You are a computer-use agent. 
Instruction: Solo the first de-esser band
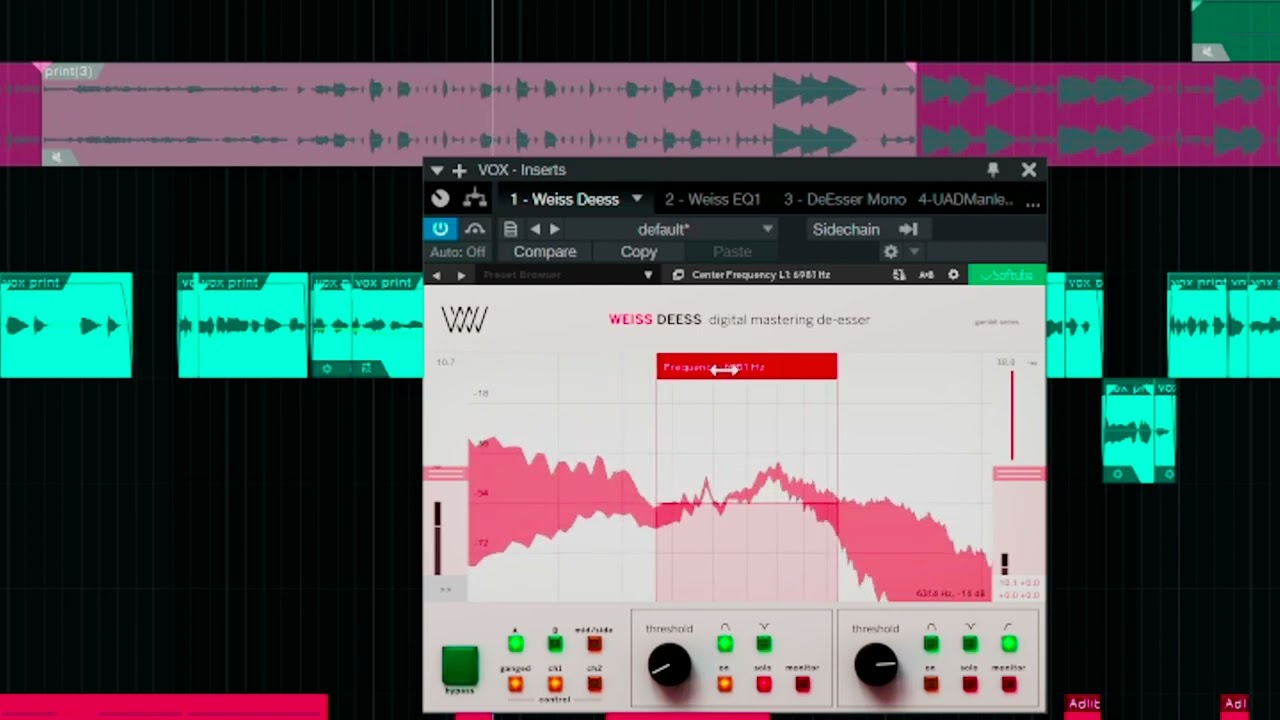(x=764, y=684)
